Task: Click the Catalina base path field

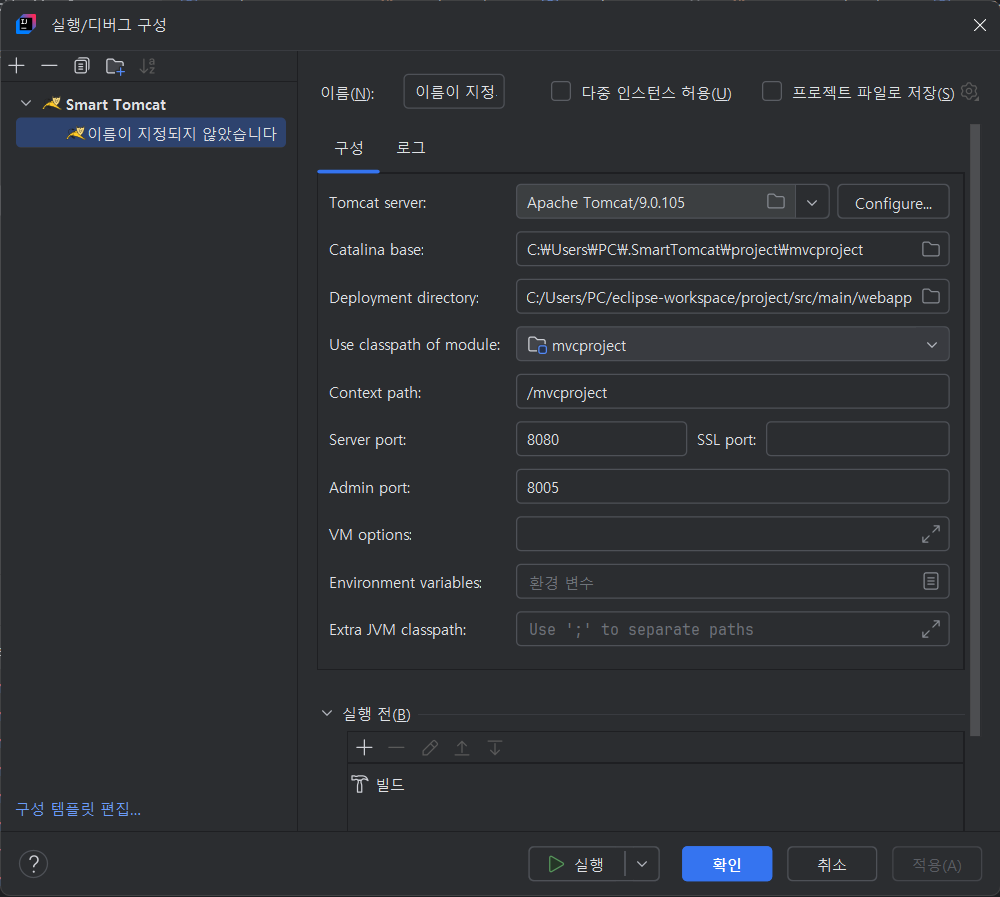Action: click(x=732, y=249)
